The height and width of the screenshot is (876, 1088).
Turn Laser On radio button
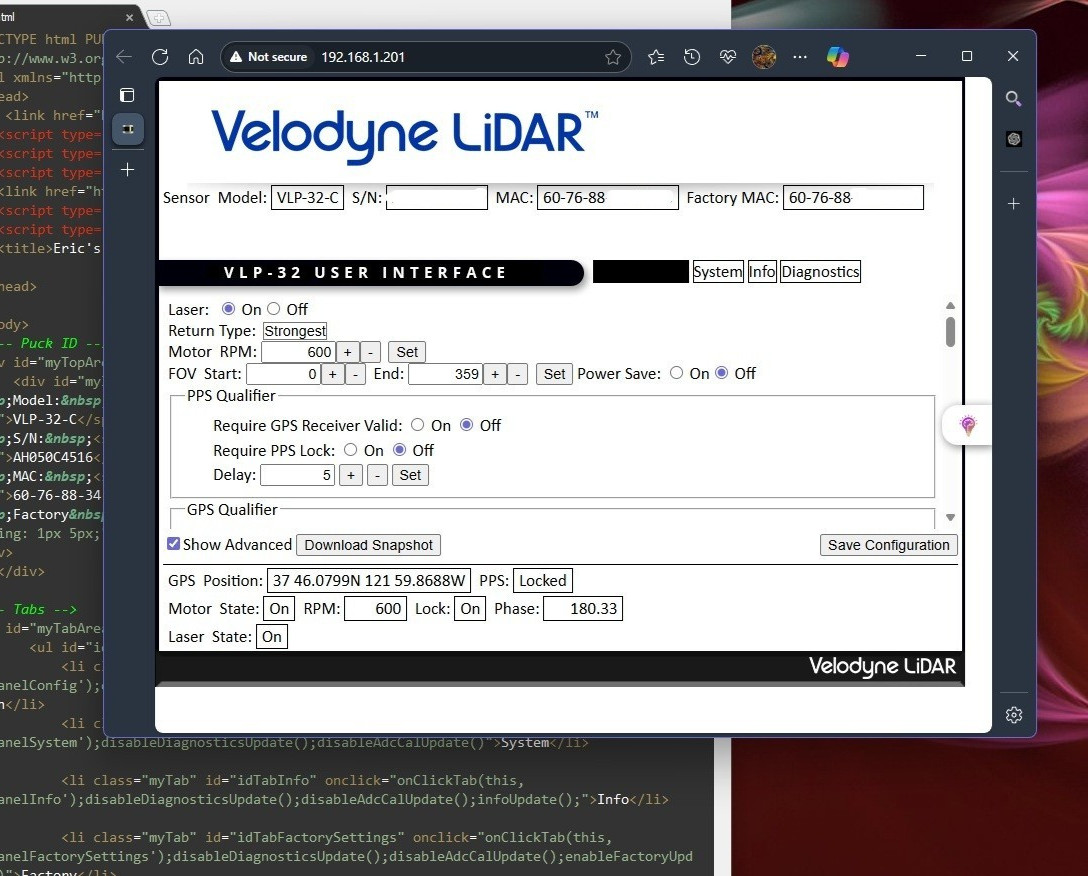[x=228, y=309]
